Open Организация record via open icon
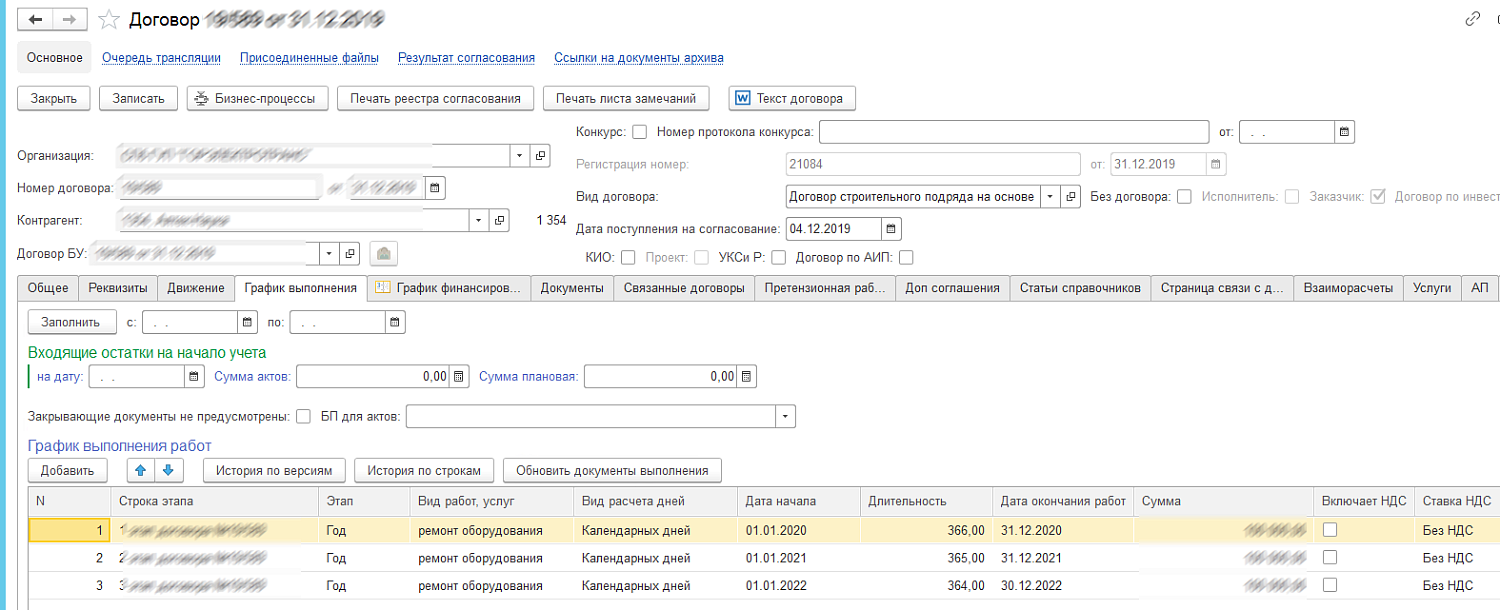 point(540,156)
